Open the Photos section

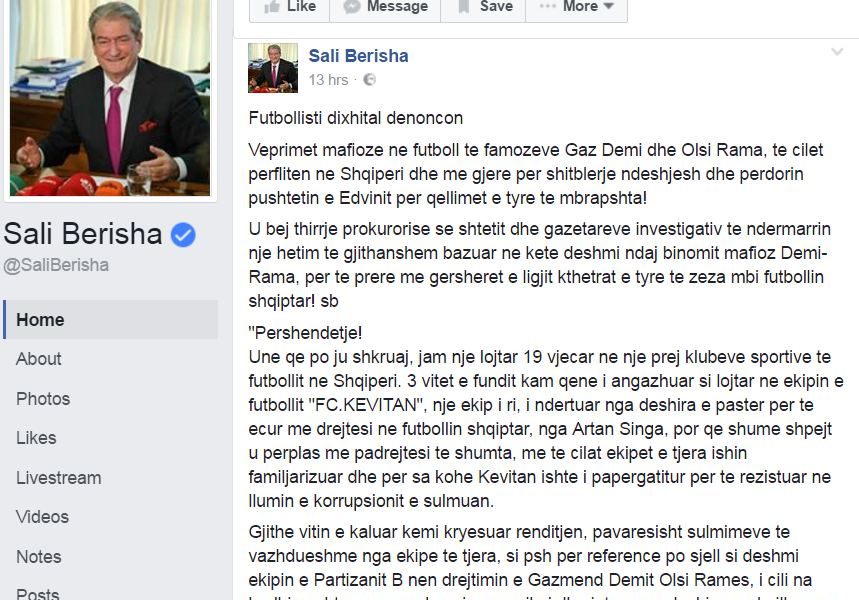(x=43, y=398)
